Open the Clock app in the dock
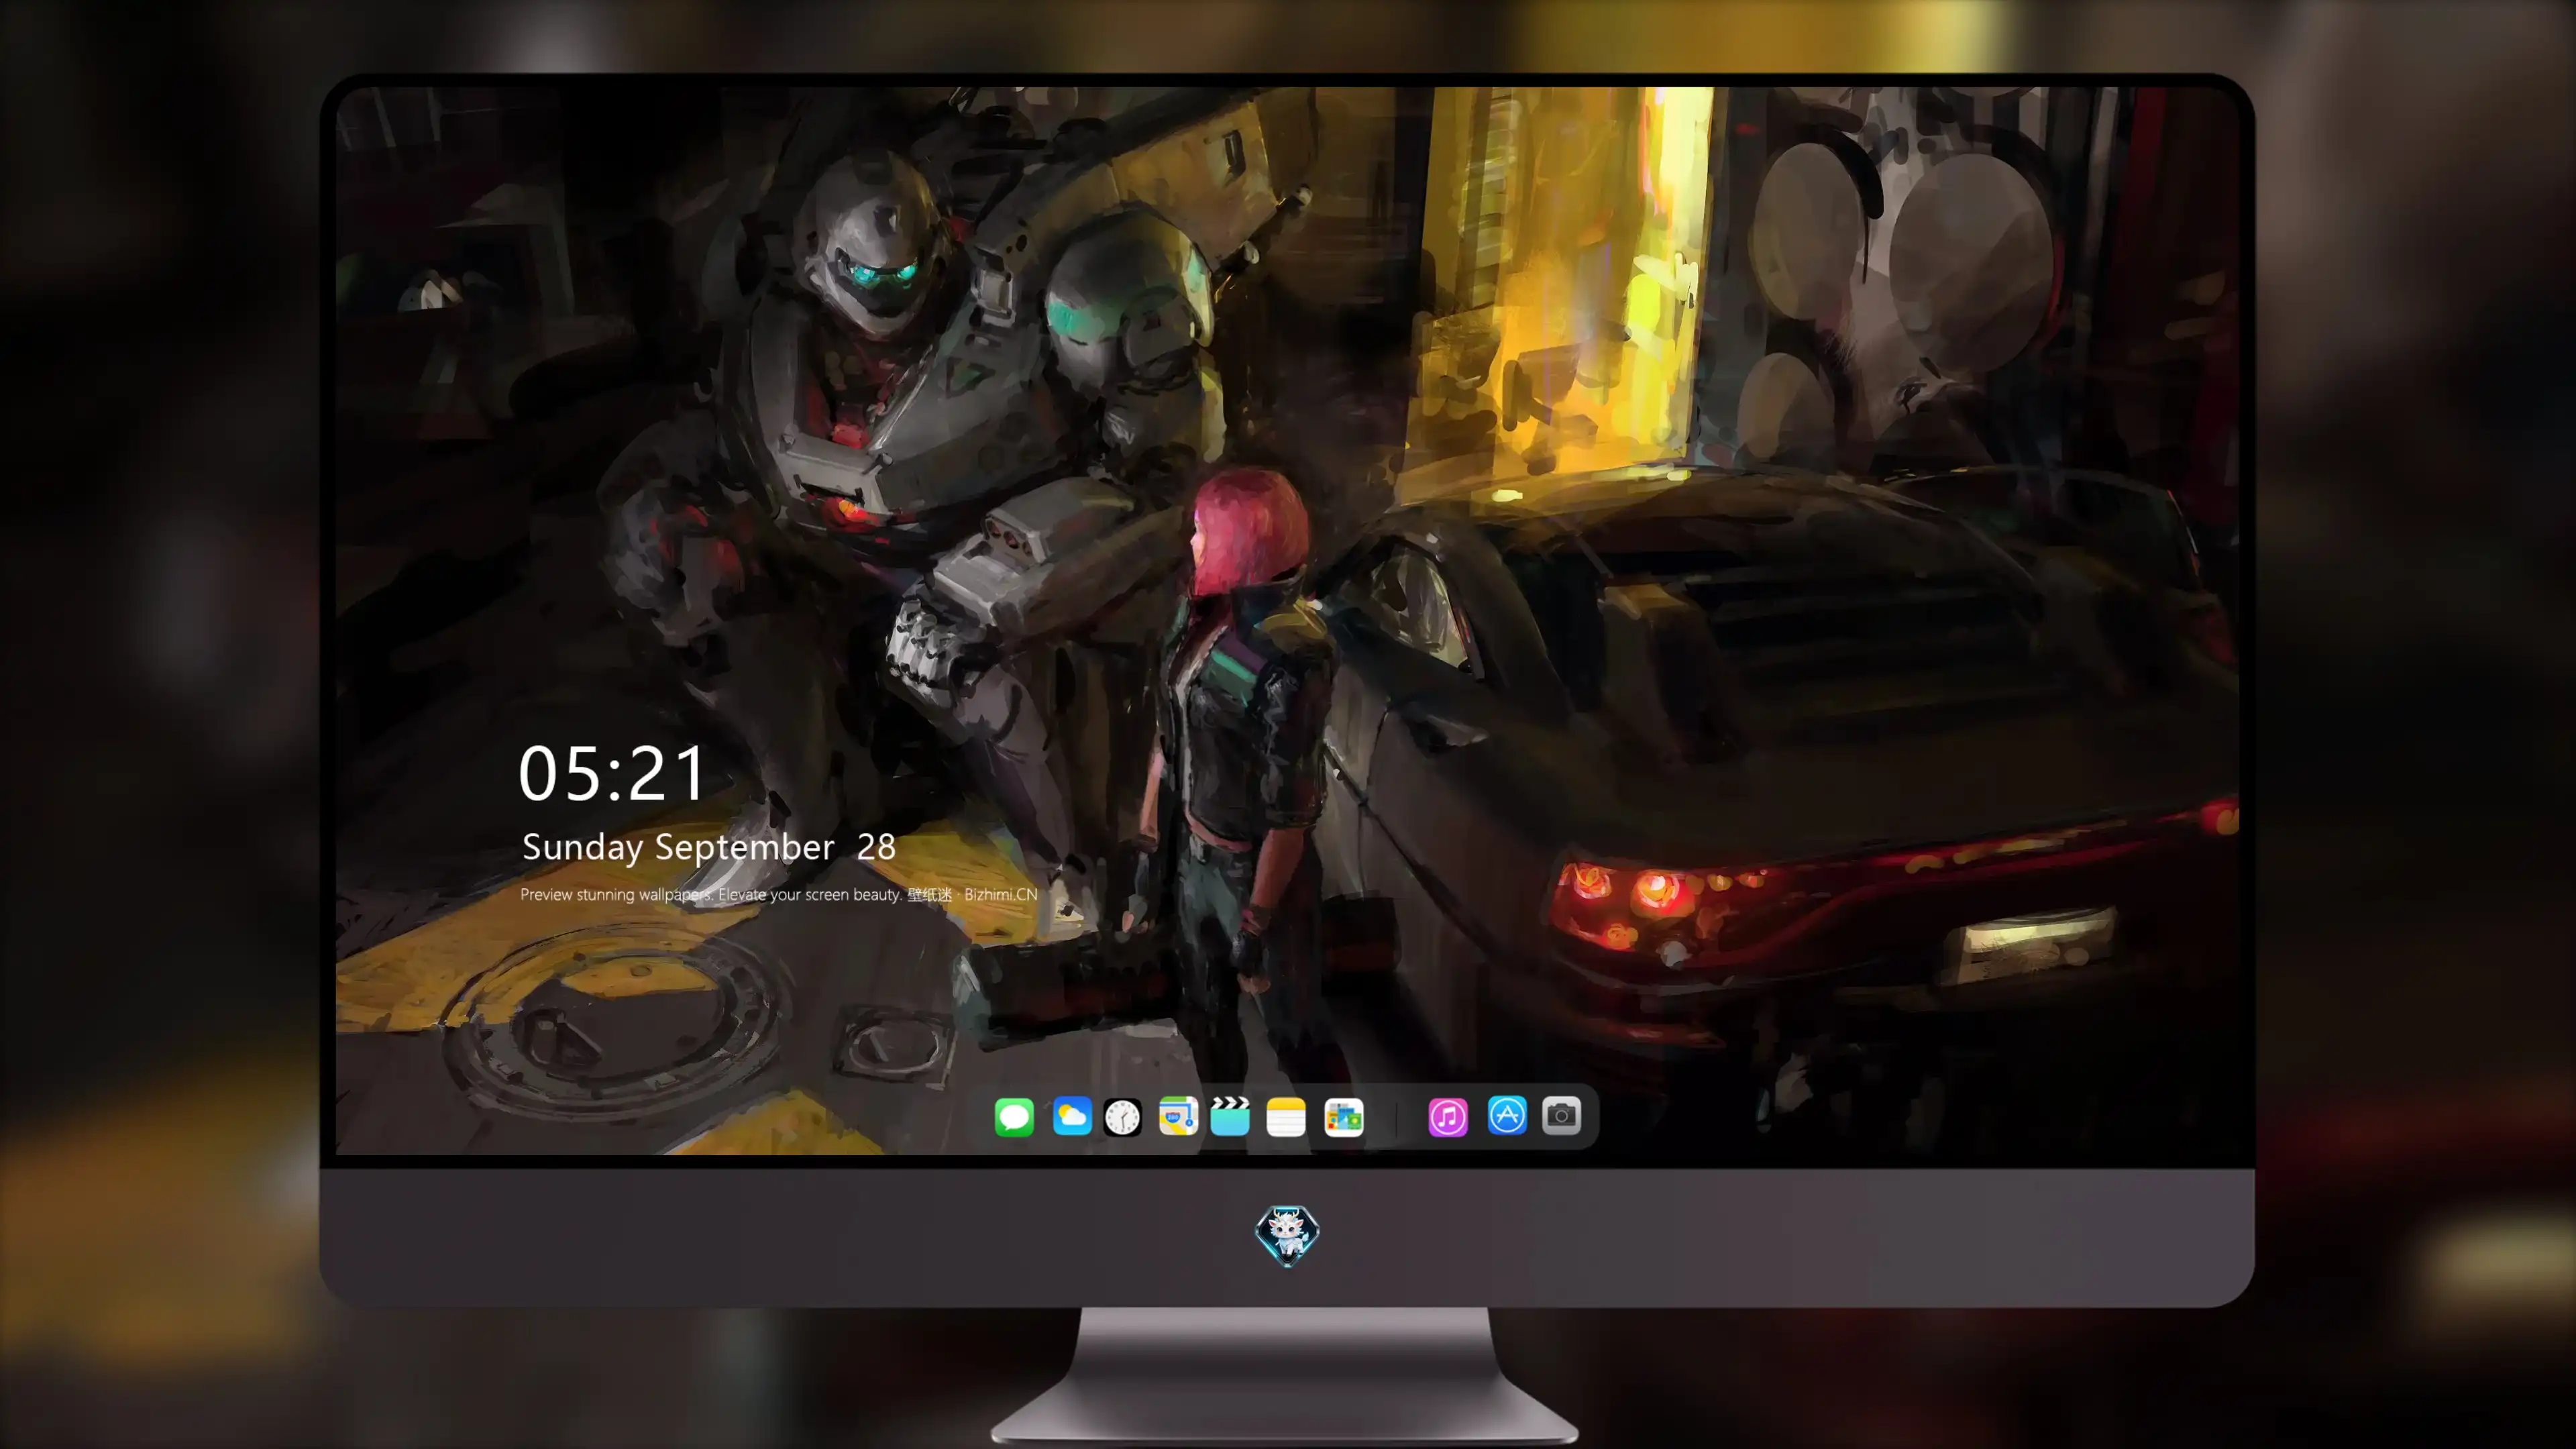Viewport: 2576px width, 1449px height. point(1122,1117)
